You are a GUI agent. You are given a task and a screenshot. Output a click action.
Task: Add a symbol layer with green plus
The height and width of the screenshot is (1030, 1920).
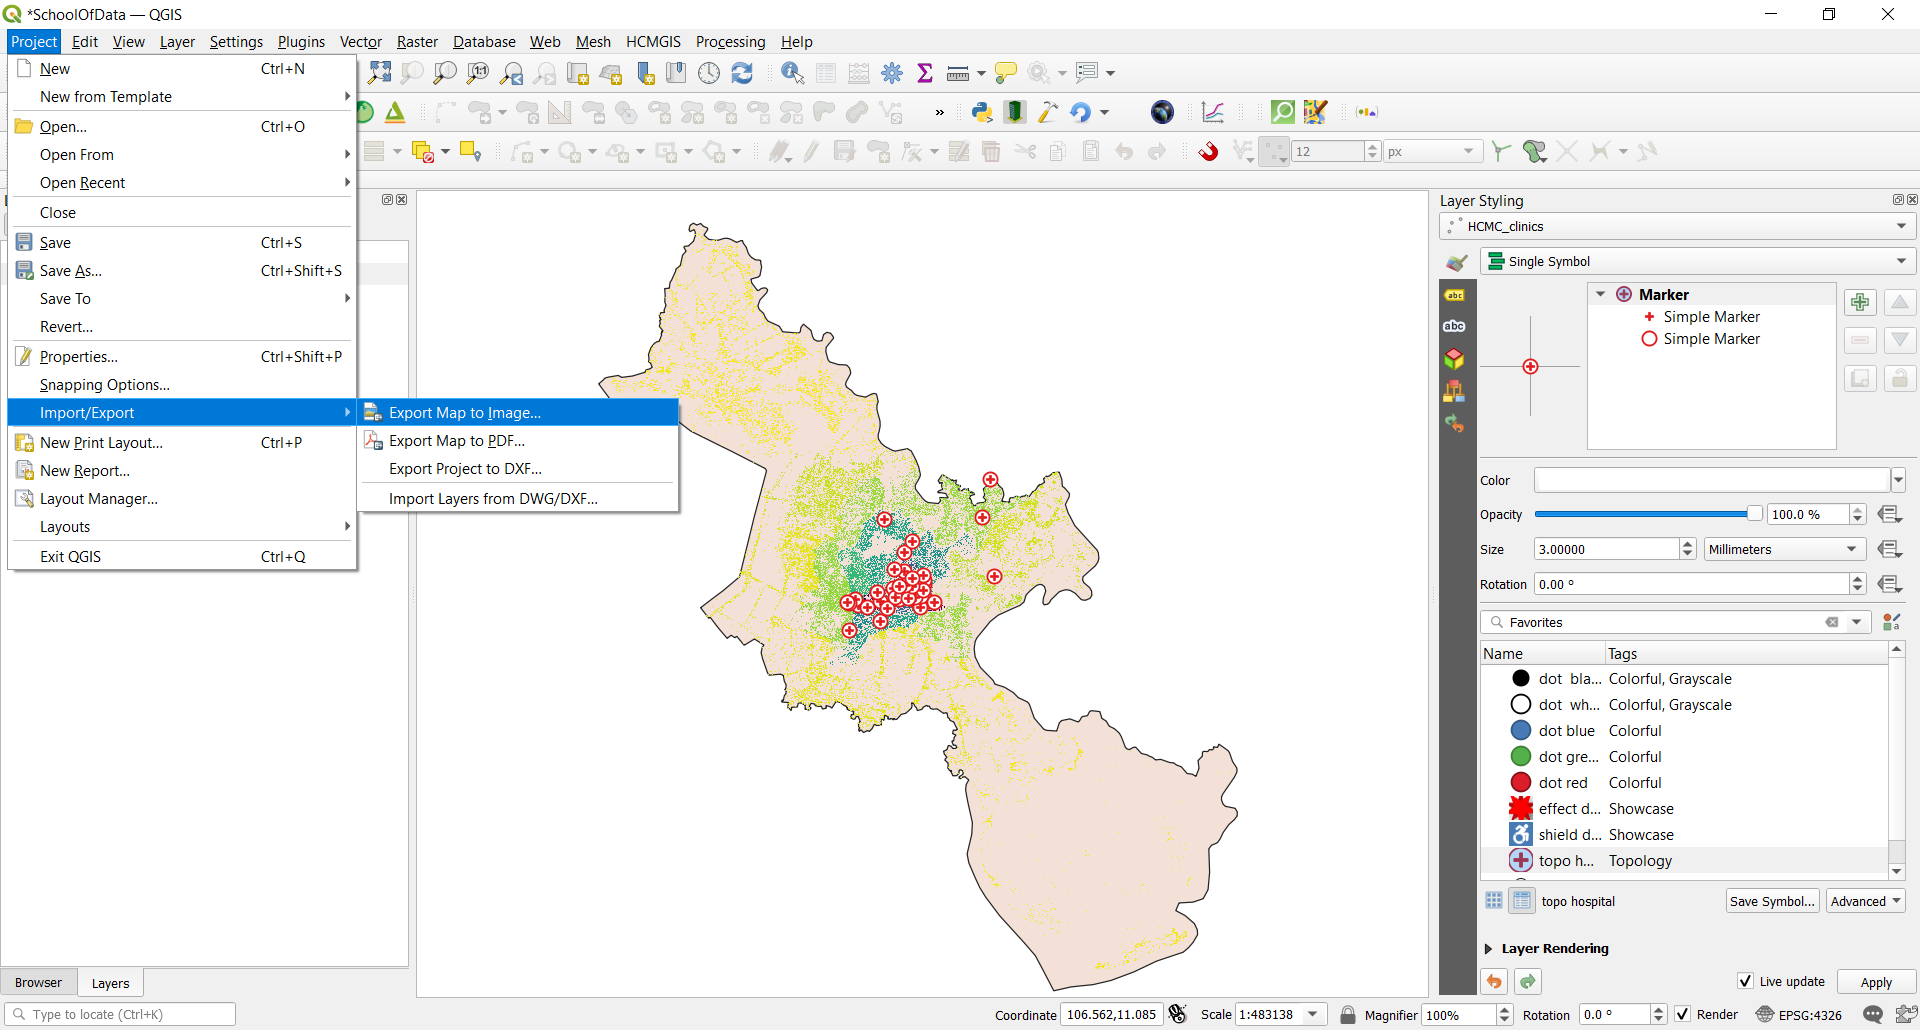click(x=1860, y=302)
